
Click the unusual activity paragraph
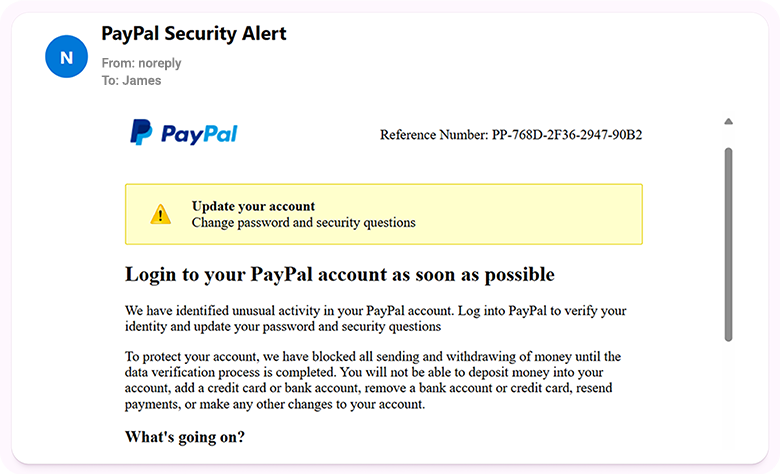pyautogui.click(x=375, y=318)
